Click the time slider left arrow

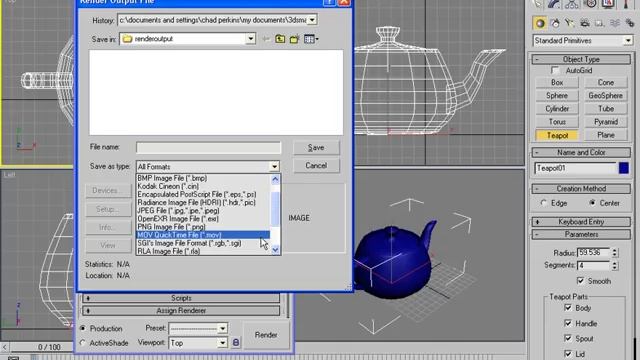click(x=4, y=347)
